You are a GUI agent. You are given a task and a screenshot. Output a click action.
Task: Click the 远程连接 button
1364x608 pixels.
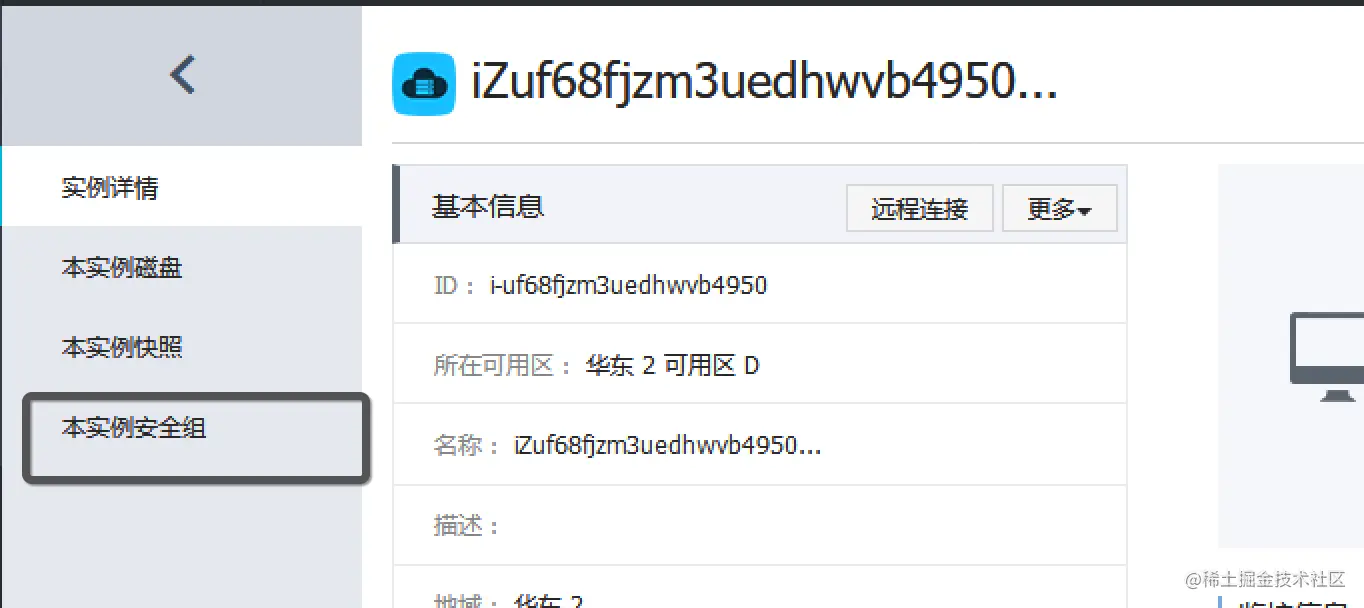click(920, 209)
